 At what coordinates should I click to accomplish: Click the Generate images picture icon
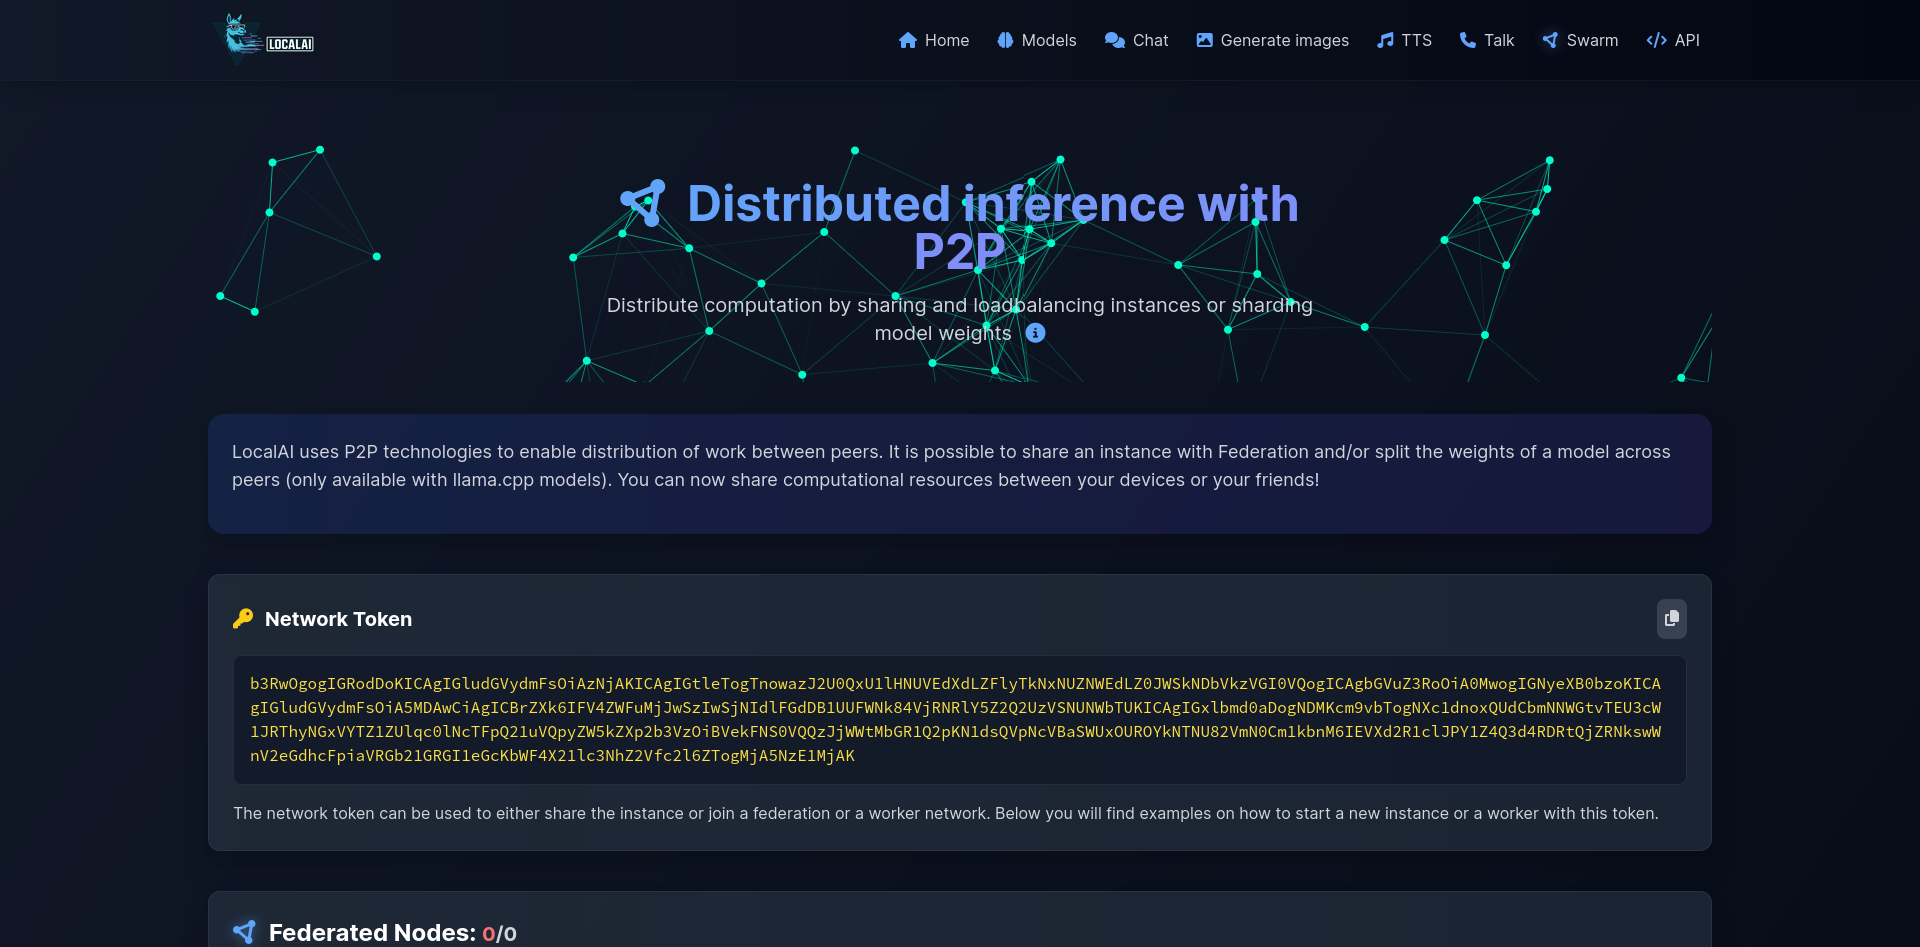pyautogui.click(x=1203, y=40)
